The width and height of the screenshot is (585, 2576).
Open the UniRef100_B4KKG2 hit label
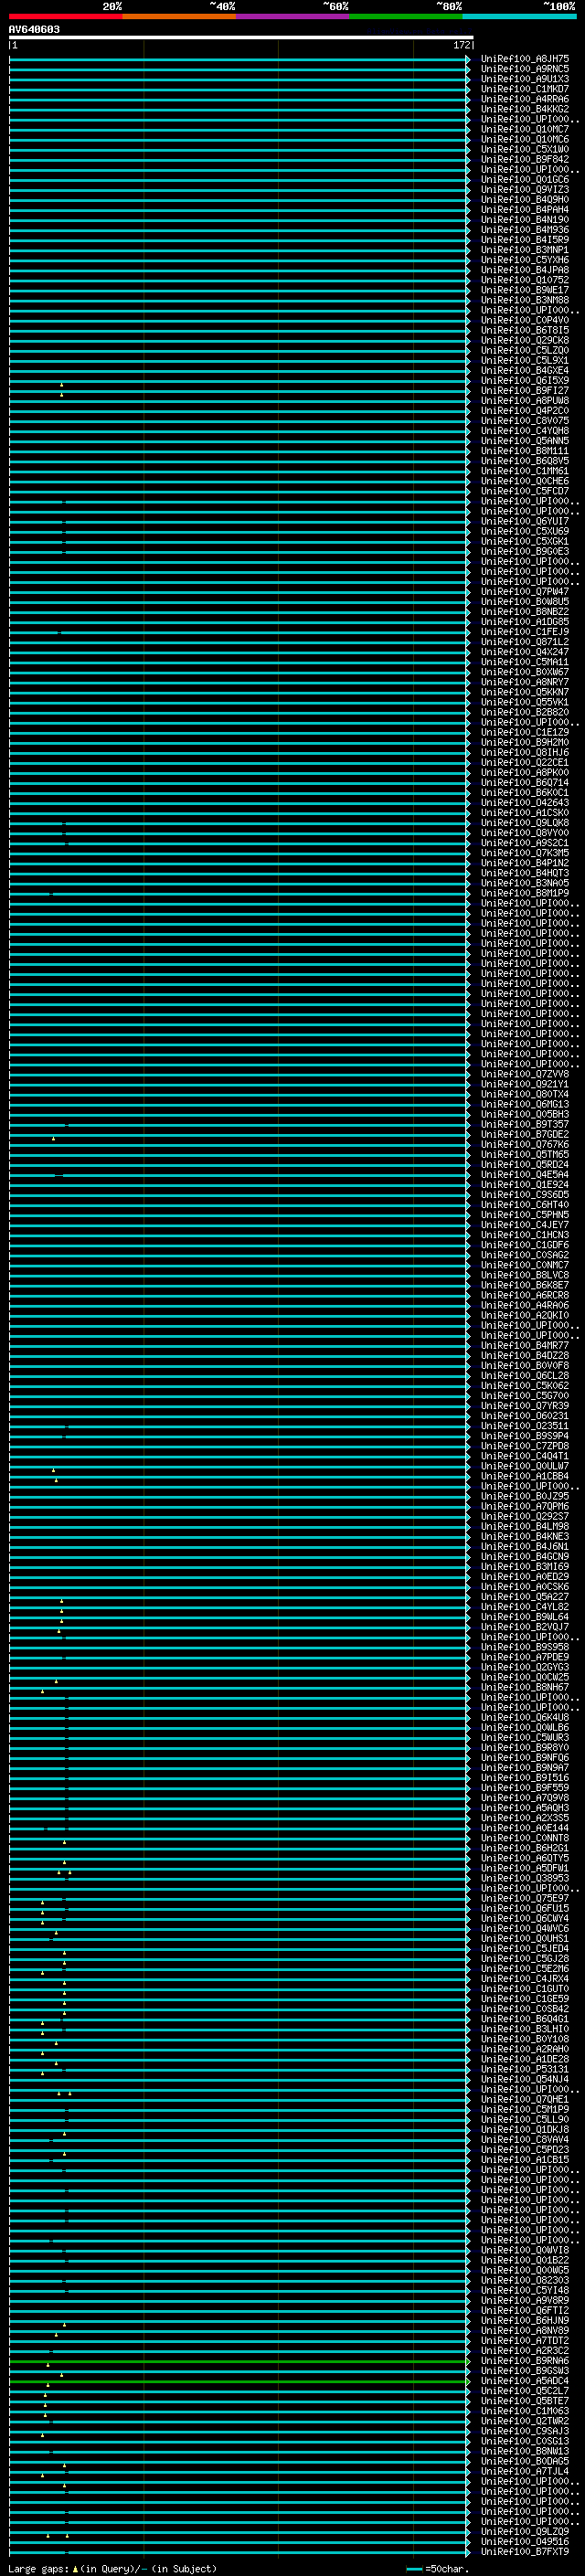[525, 109]
